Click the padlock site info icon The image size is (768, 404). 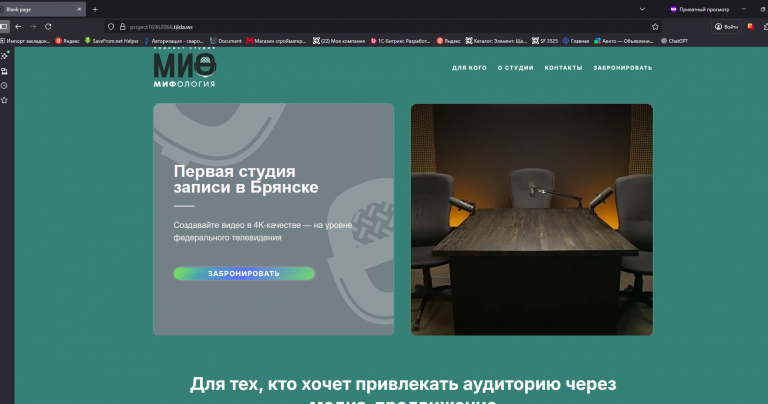[x=122, y=27]
